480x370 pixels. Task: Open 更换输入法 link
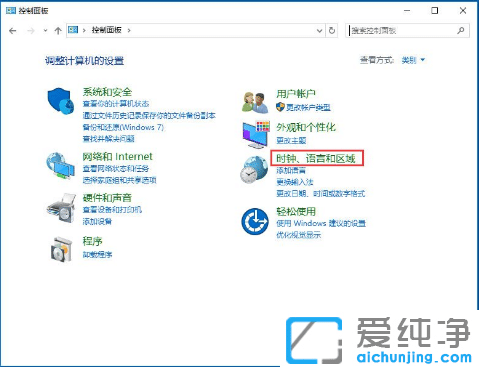[295, 182]
